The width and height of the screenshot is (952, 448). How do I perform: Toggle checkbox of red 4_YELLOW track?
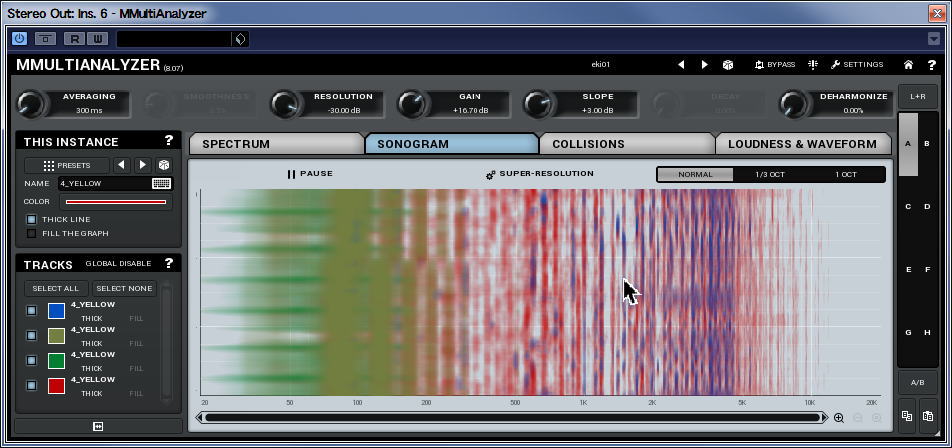pyautogui.click(x=32, y=385)
